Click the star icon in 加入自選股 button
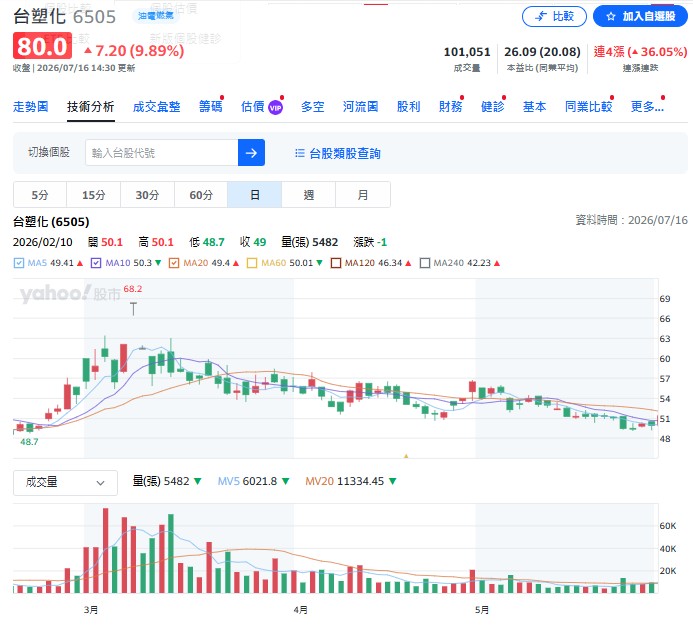Viewport: 693px width, 628px height. (x=611, y=16)
